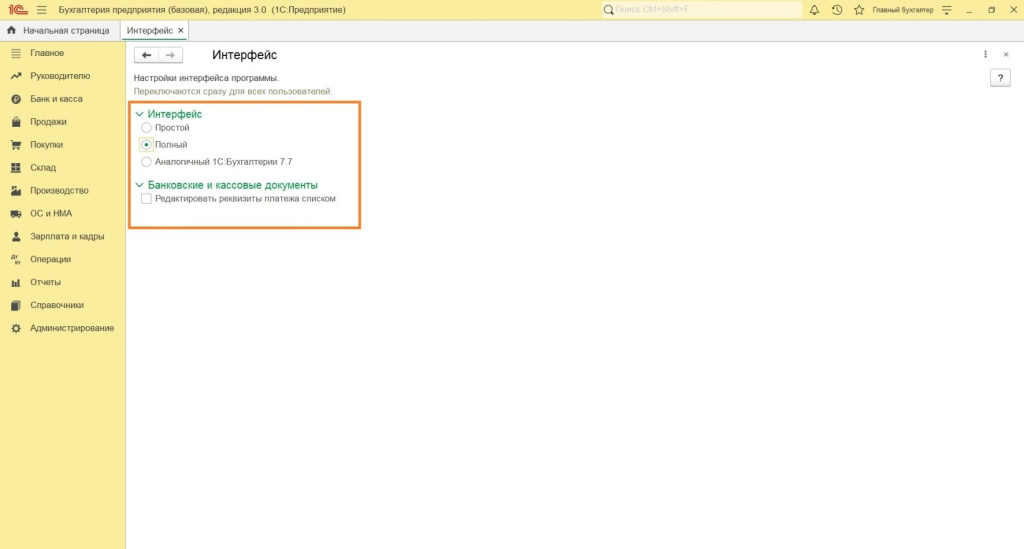Click the question mark help button

999,78
